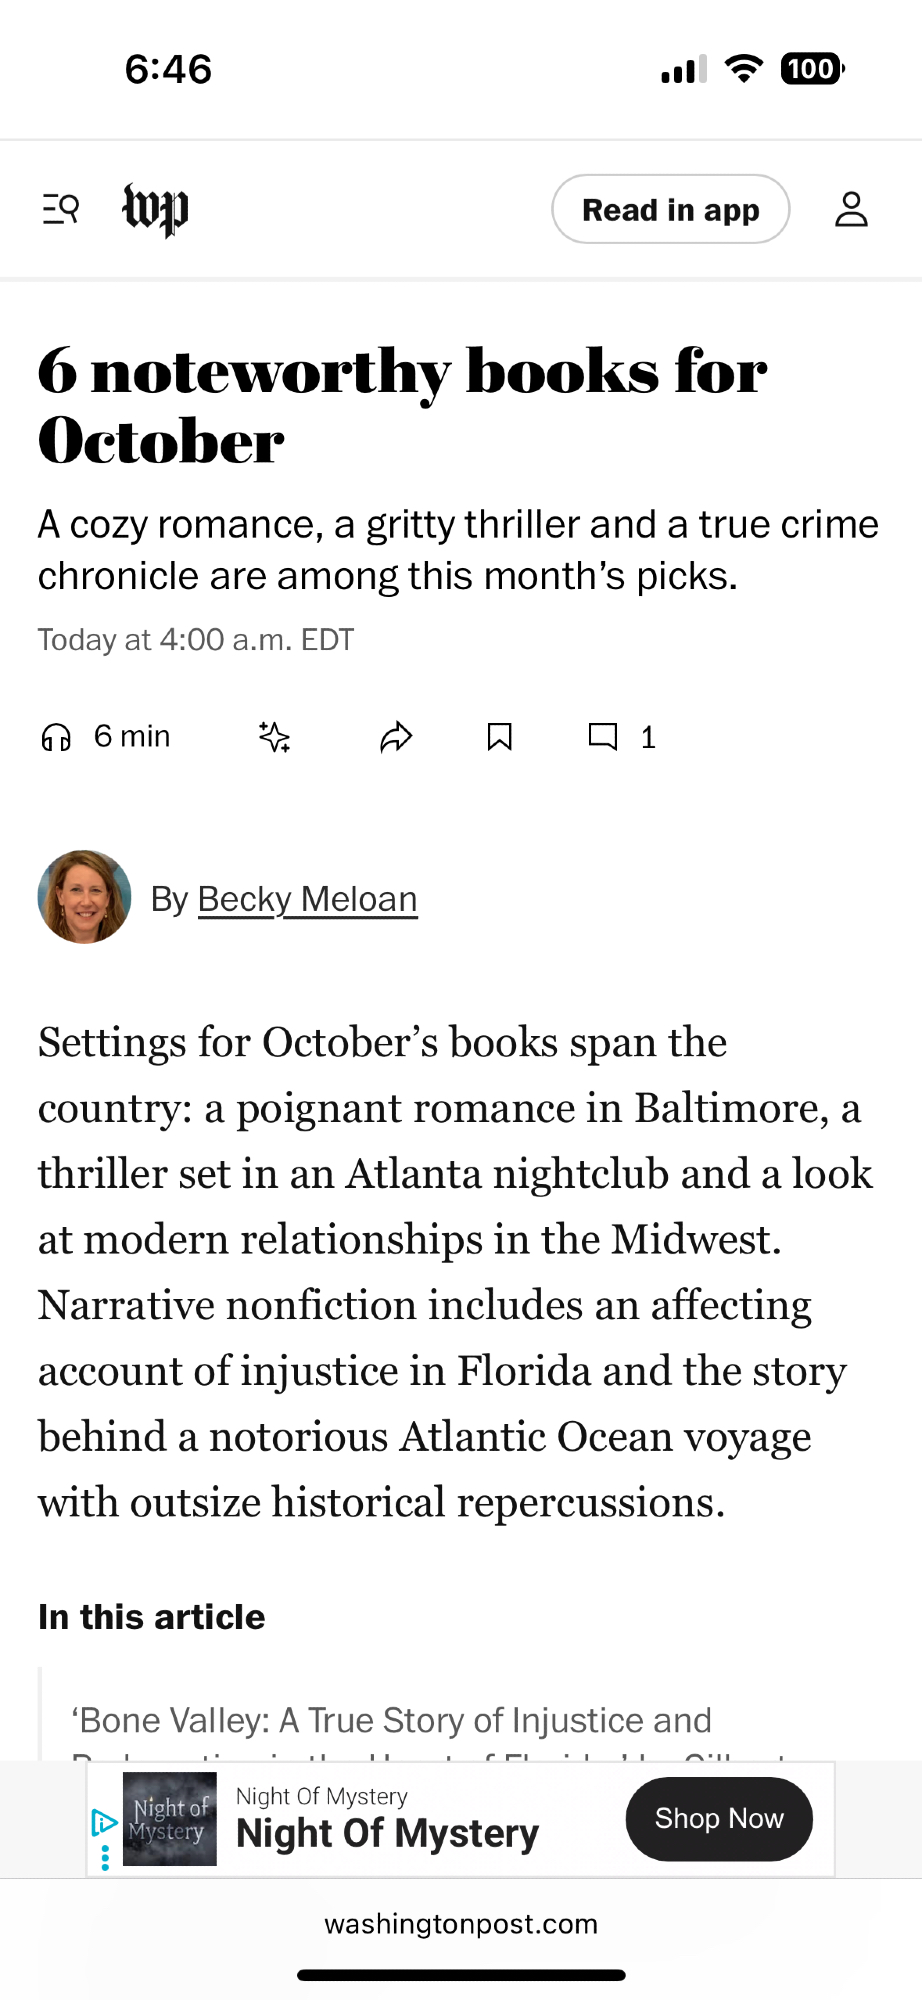Share the article with arrow icon
Viewport: 922px width, 2000px height.
[x=396, y=737]
